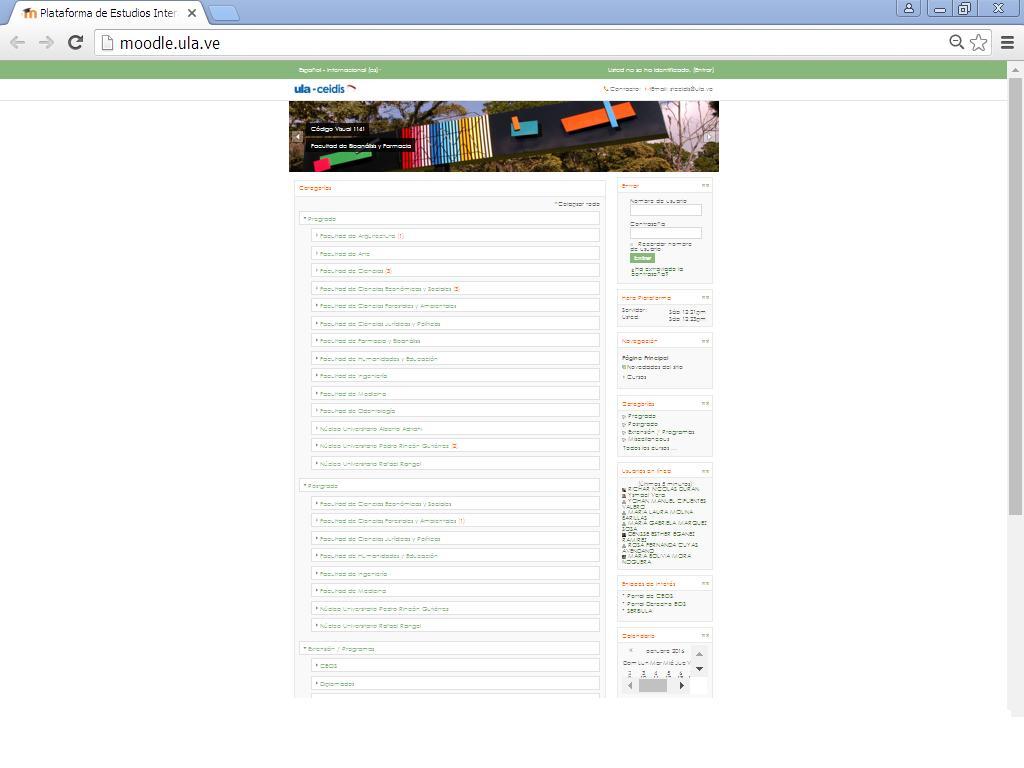Open Miscellaneous in sidebar Categorías block

click(x=648, y=440)
